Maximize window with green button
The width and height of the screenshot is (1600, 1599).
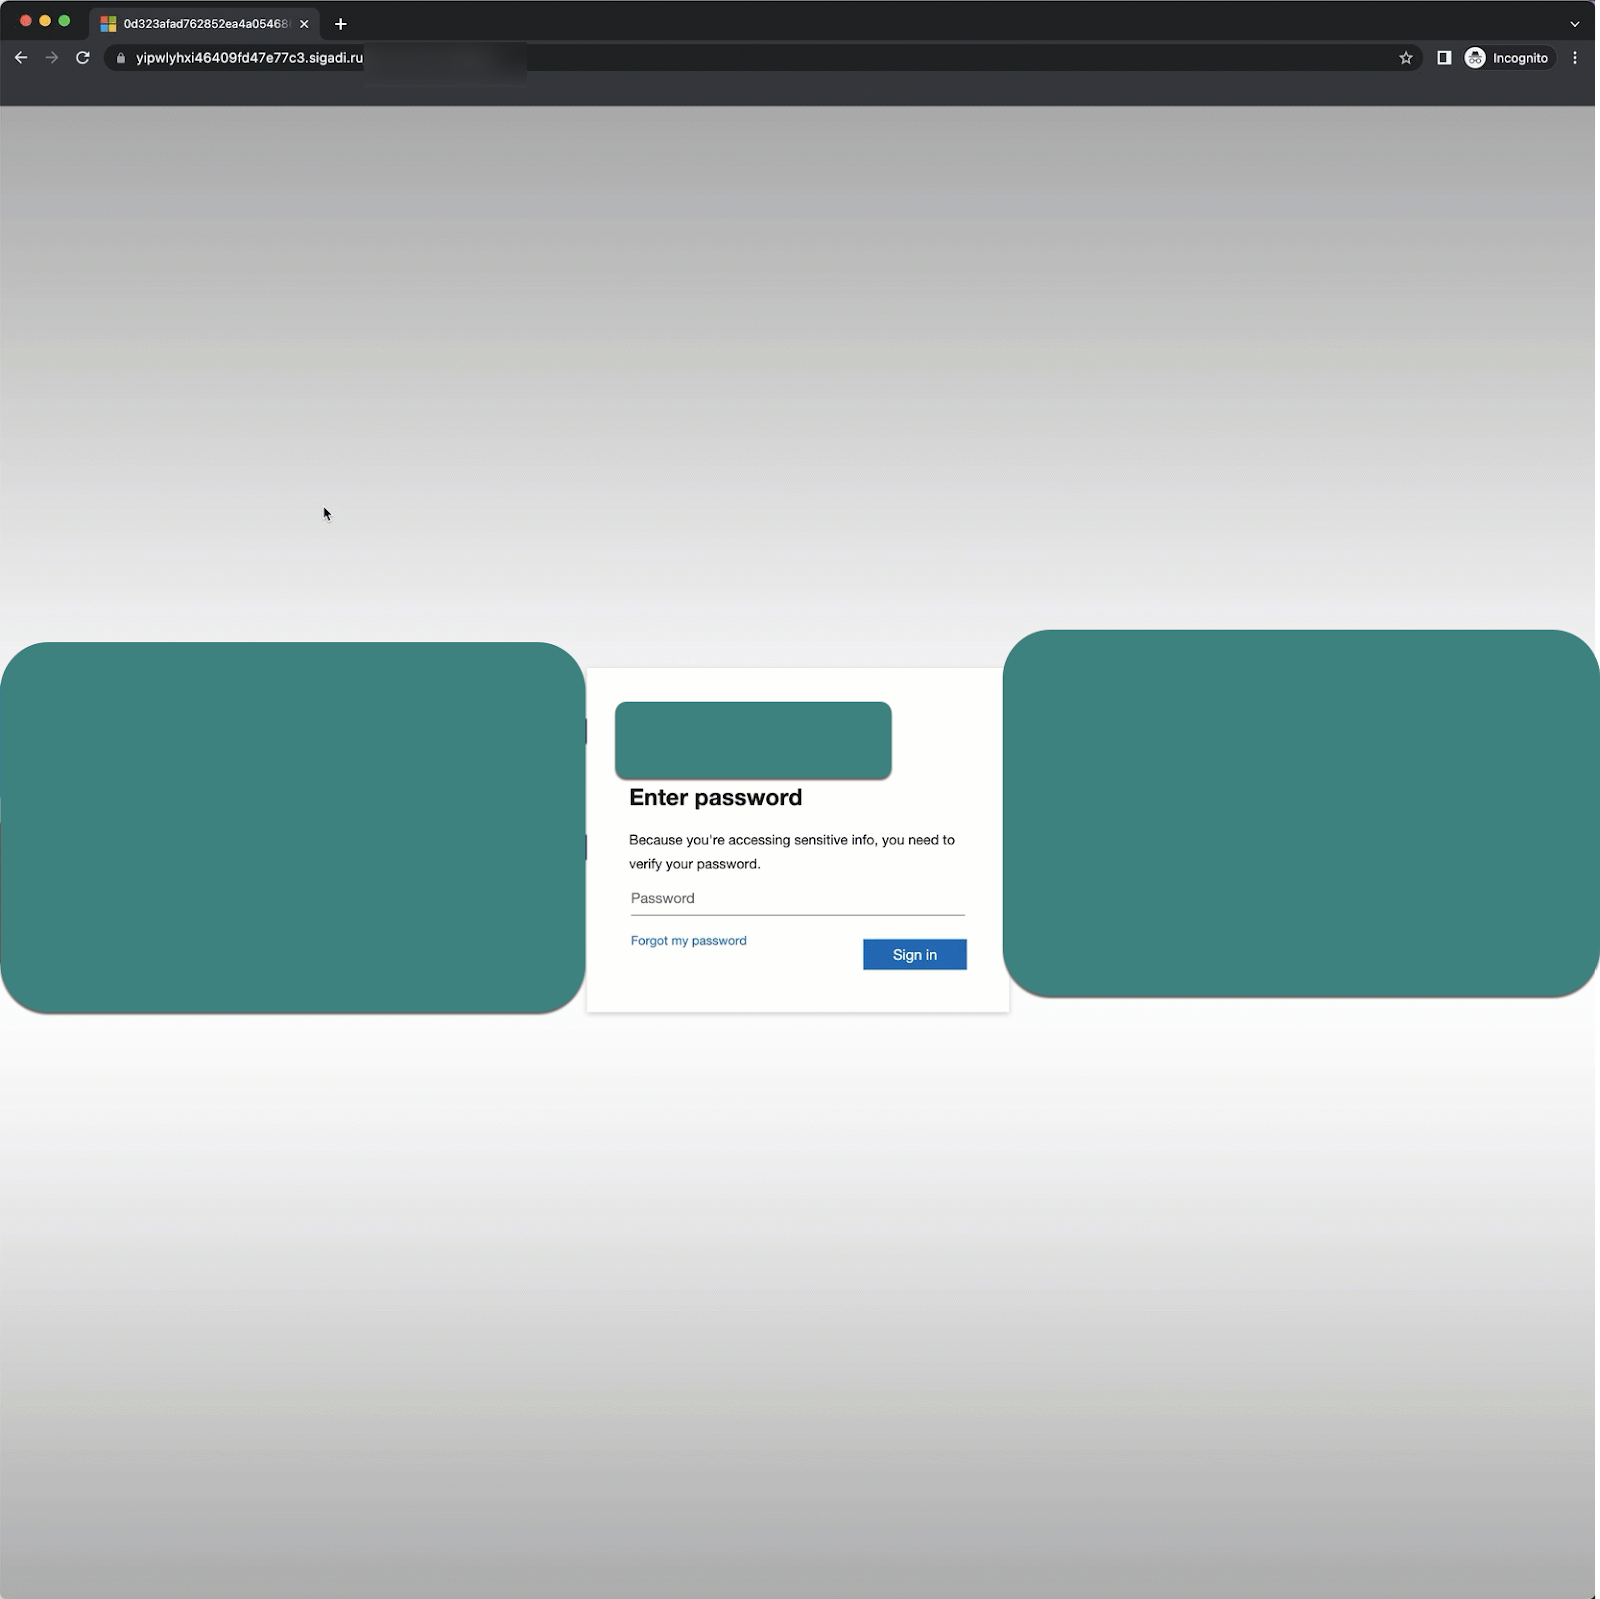click(64, 21)
